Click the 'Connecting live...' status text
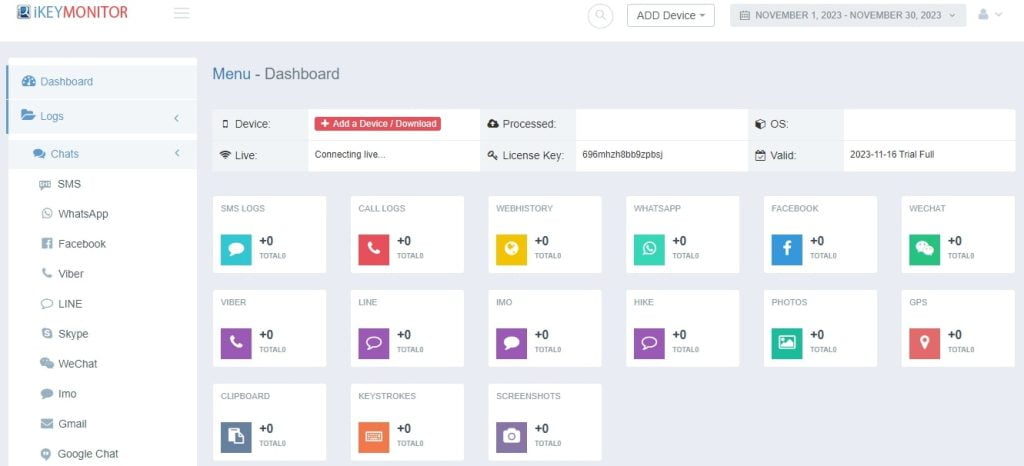The height and width of the screenshot is (466, 1024). point(349,155)
